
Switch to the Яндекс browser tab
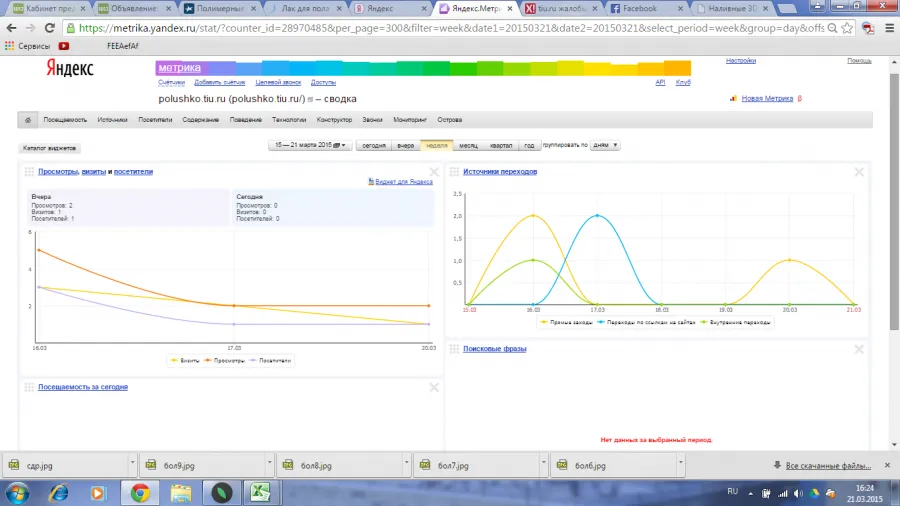pyautogui.click(x=391, y=9)
